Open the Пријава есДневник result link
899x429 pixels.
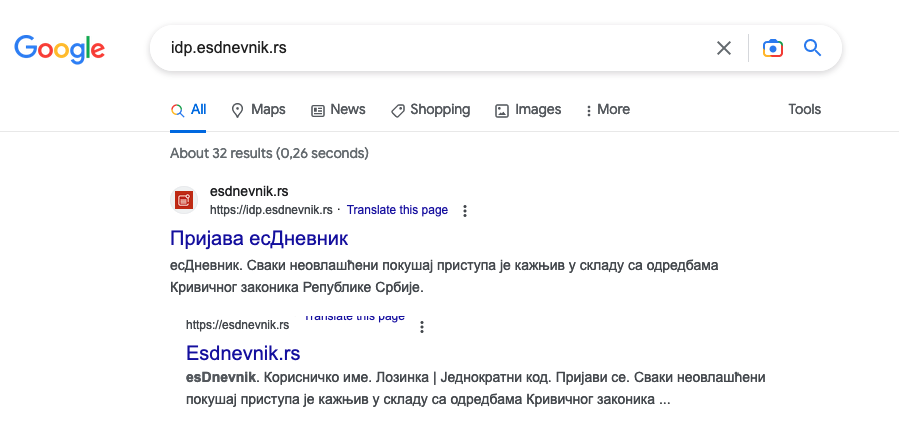(x=259, y=238)
